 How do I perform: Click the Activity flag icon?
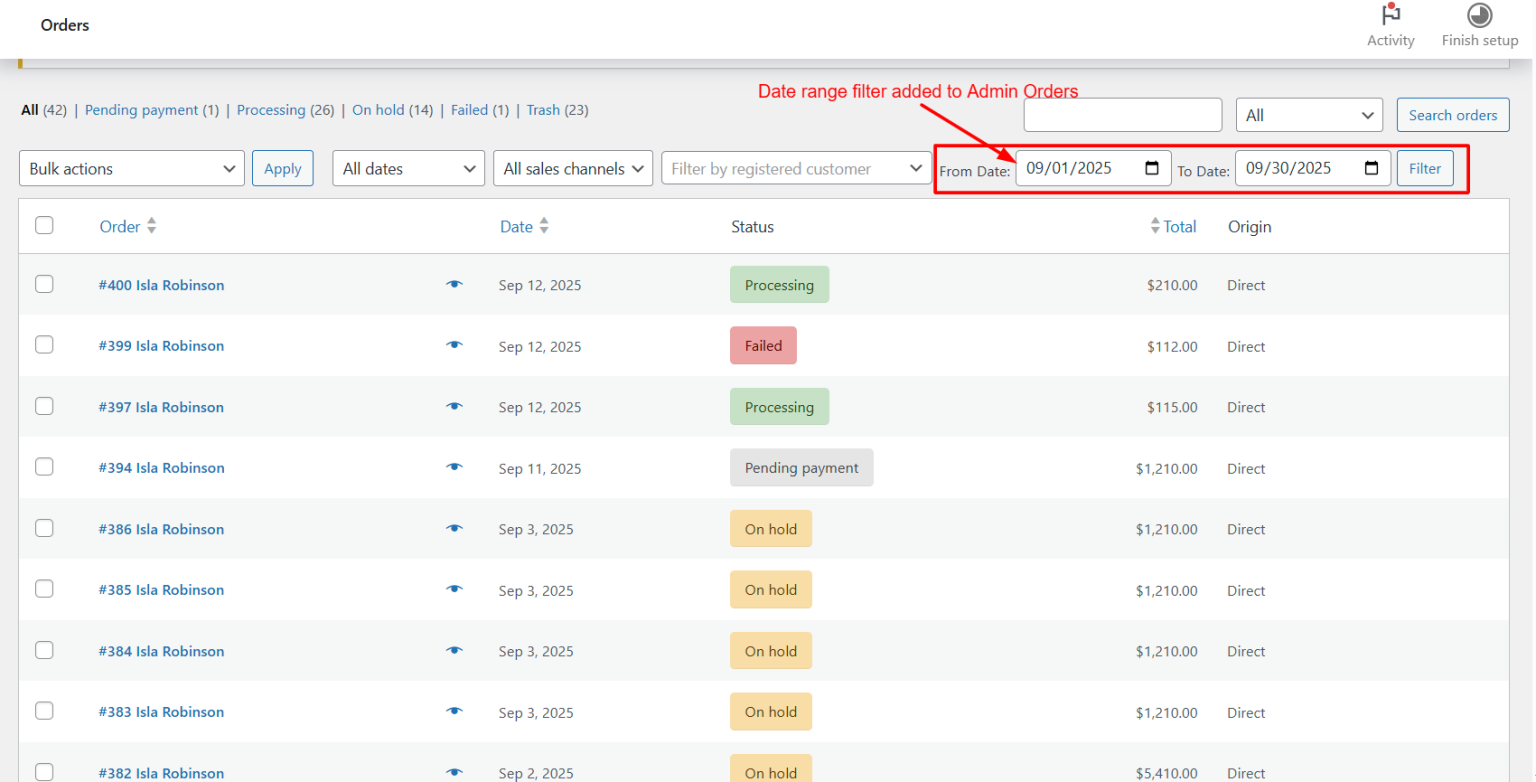(x=1390, y=16)
